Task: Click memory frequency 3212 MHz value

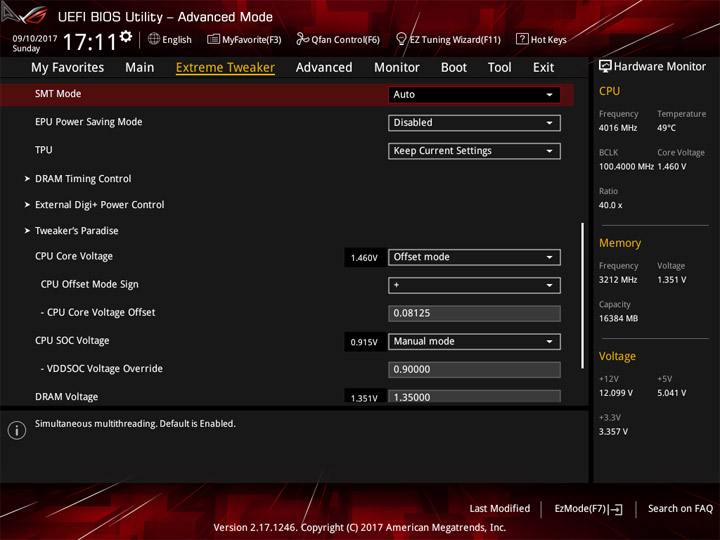Action: [618, 280]
